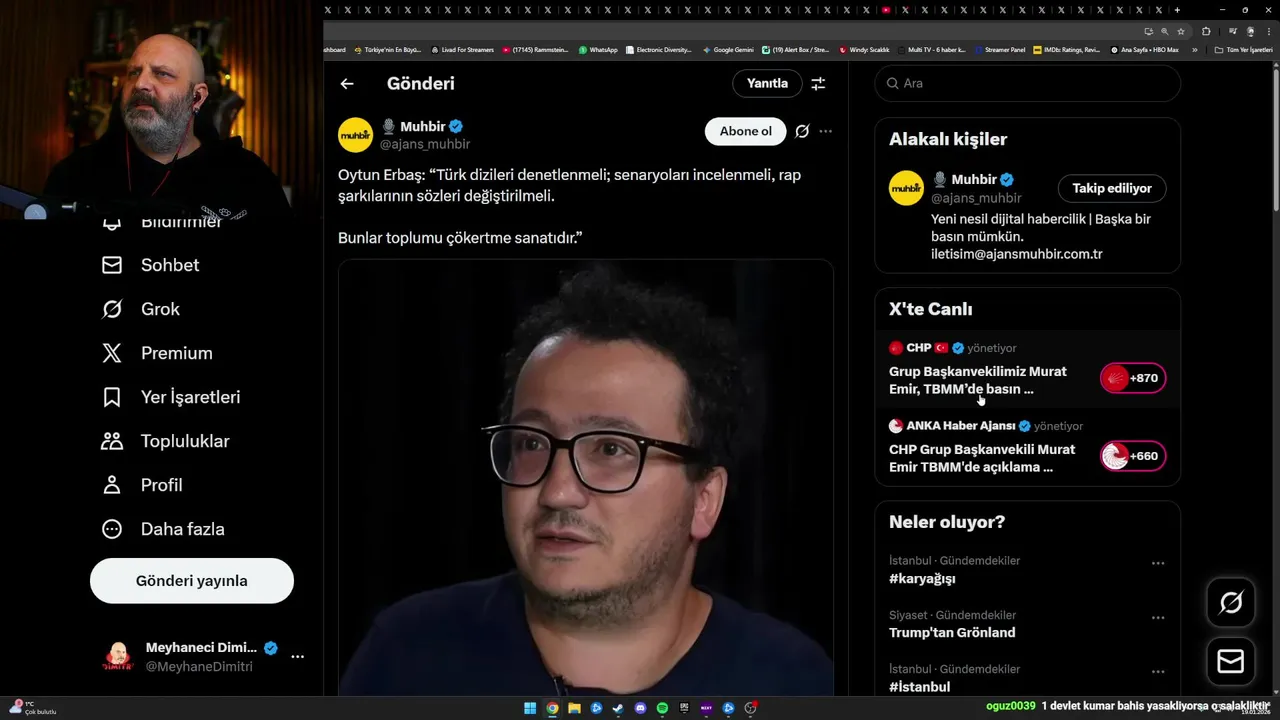
Task: Open the reply filter settings icon
Action: tap(818, 84)
